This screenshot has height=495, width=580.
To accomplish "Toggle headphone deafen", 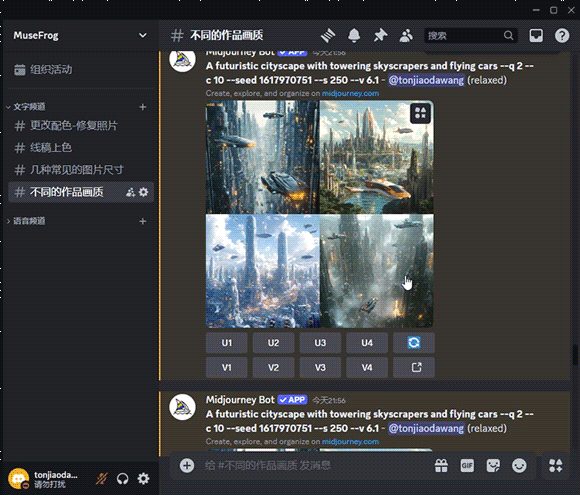I will [122, 479].
